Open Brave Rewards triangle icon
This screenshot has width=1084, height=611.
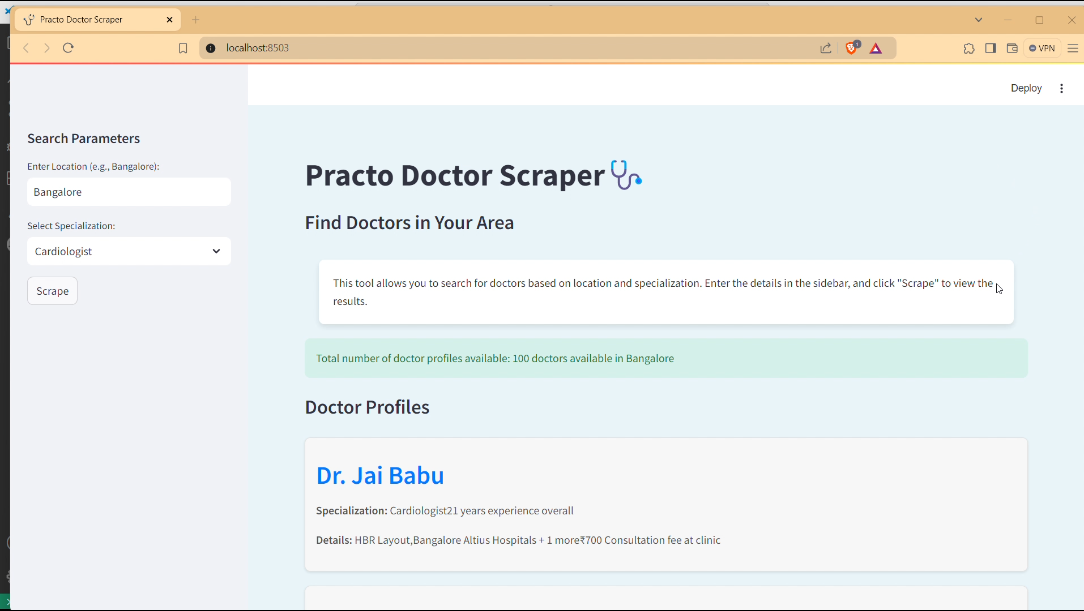coord(876,48)
